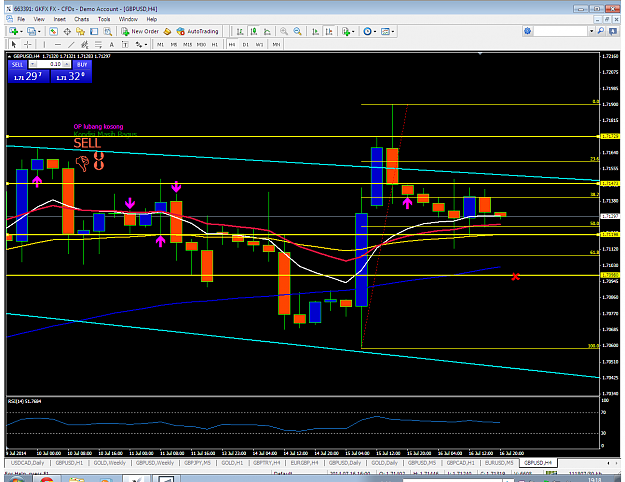Toggle Auto Scroll chart icon
625x482 pixels.
315,31
